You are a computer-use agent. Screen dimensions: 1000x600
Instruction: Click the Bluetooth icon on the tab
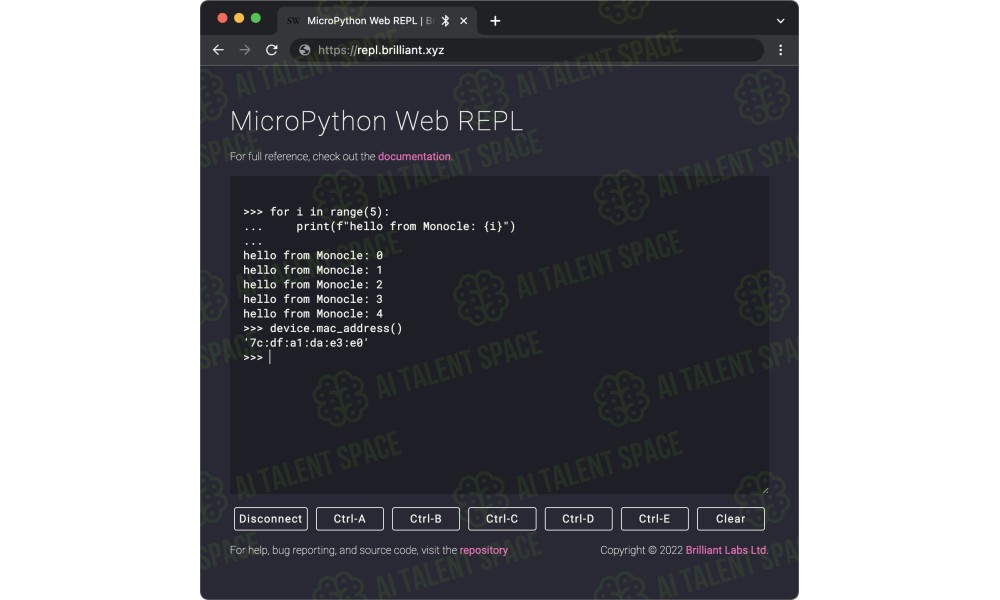click(x=446, y=21)
